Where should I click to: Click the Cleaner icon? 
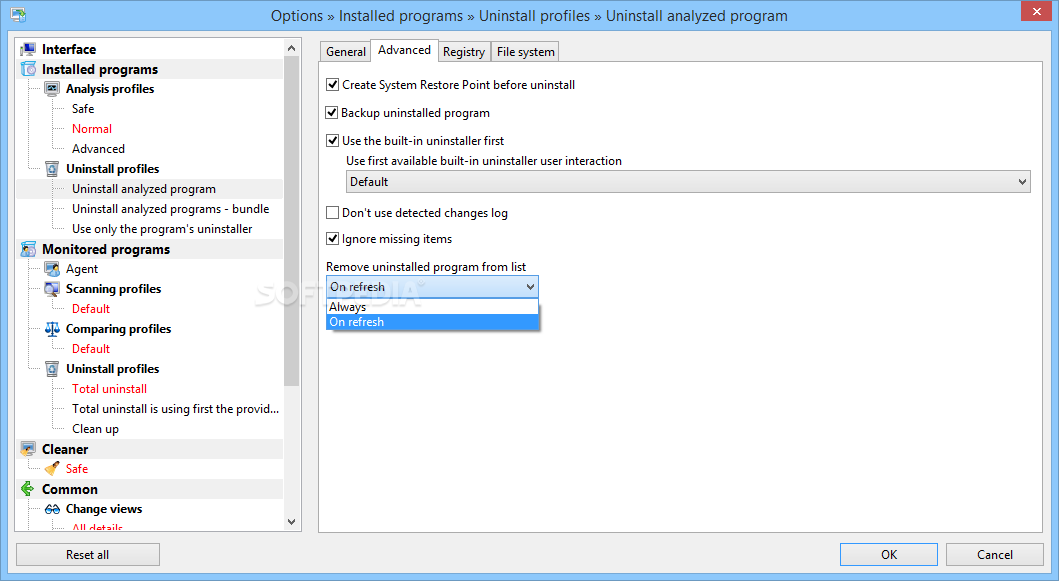coord(28,449)
